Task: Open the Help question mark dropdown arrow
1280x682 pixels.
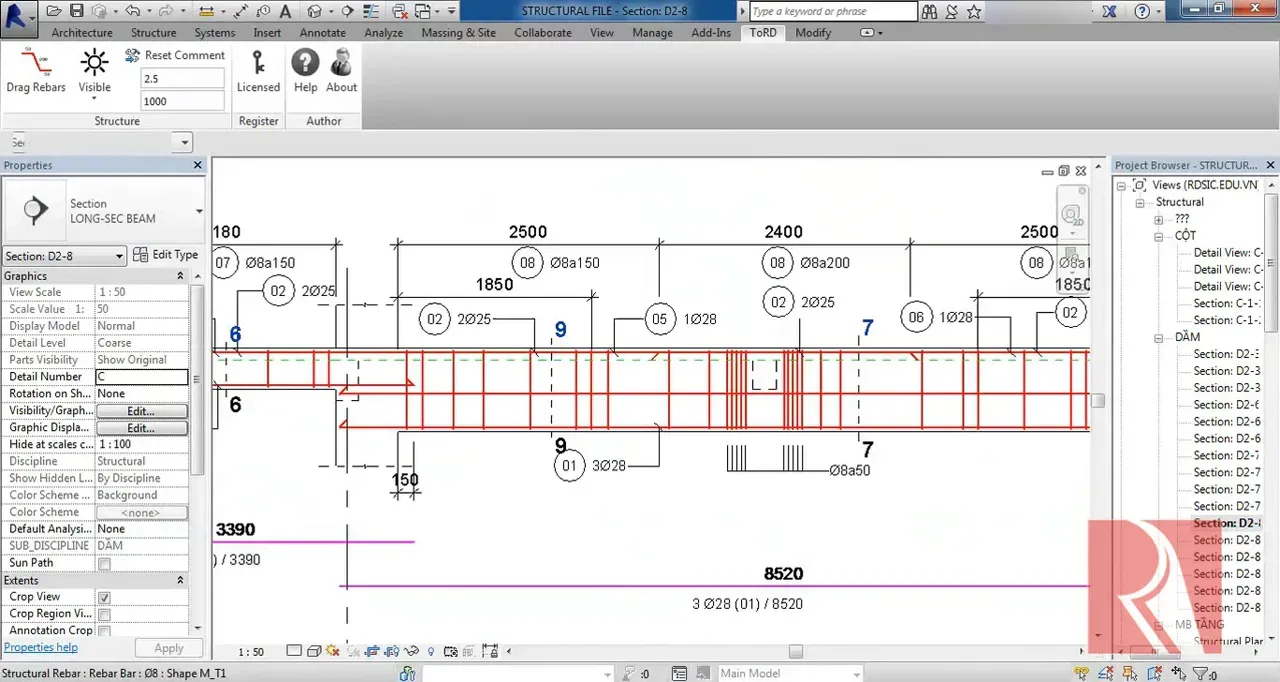Action: pyautogui.click(x=1160, y=12)
